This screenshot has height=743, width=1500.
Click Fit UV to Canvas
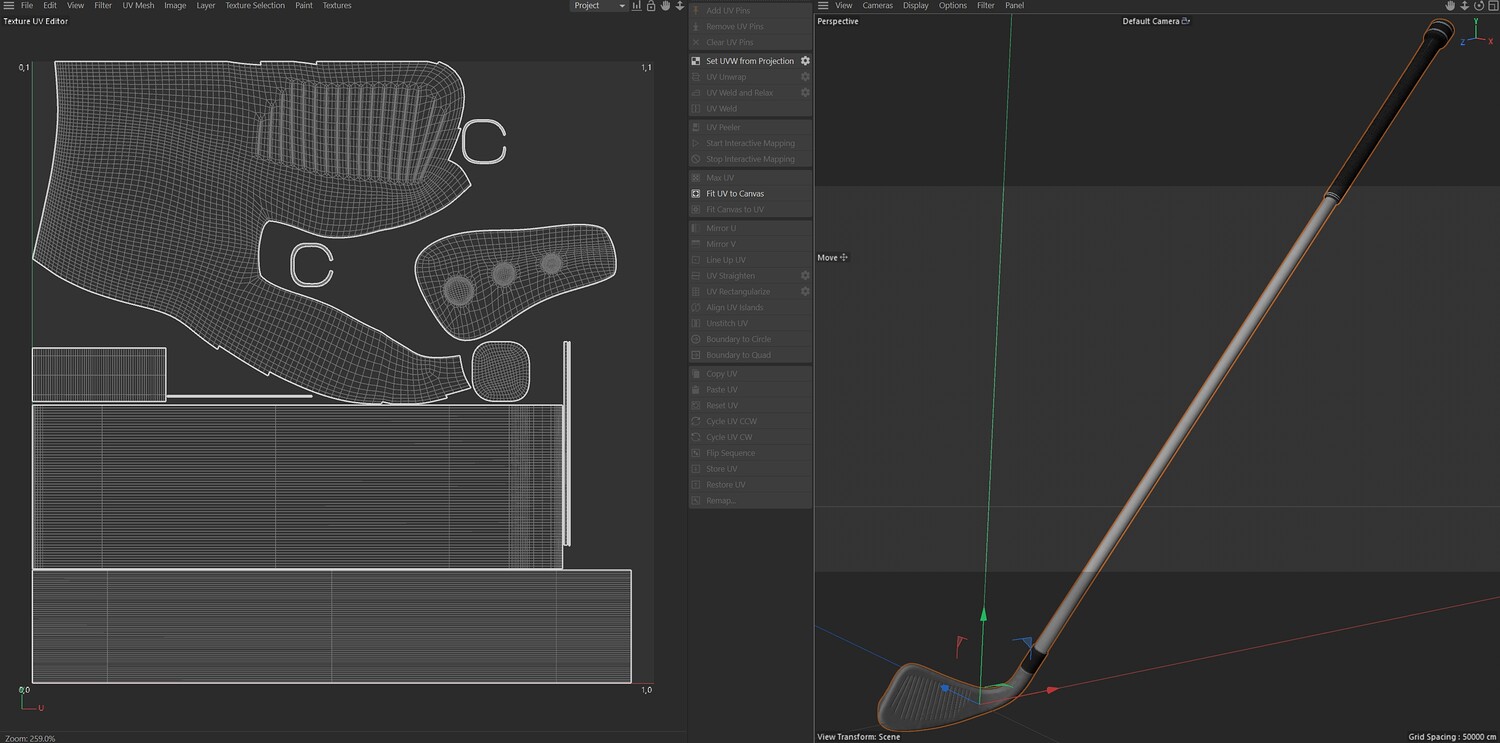tap(734, 193)
